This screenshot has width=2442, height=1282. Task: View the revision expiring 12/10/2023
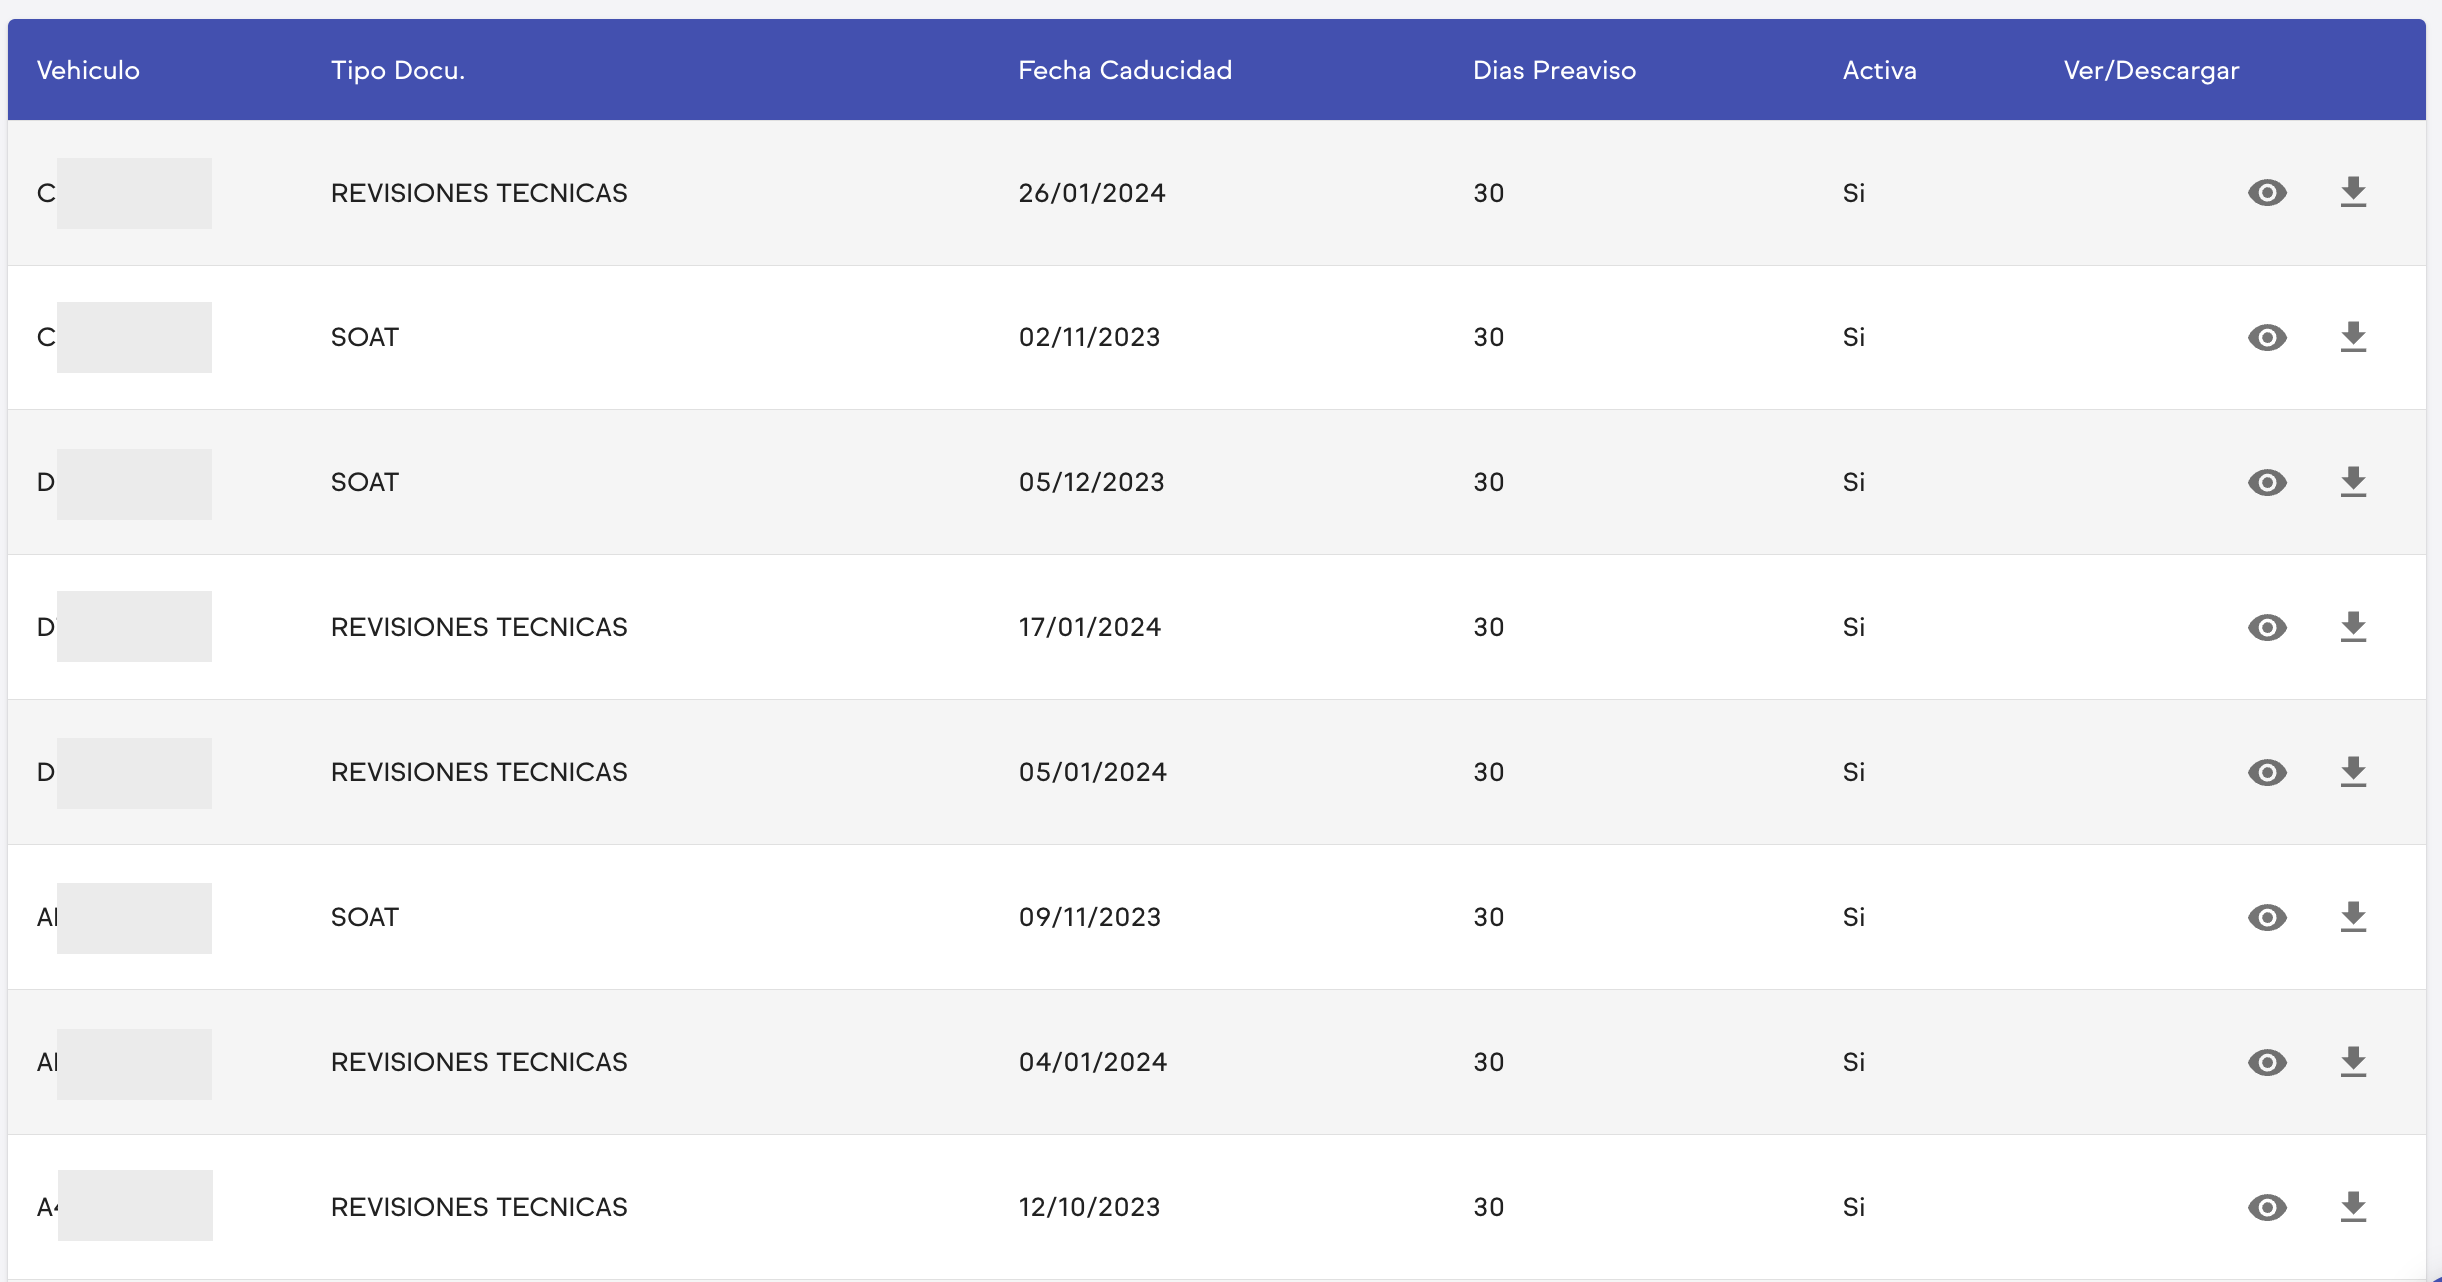click(2267, 1208)
